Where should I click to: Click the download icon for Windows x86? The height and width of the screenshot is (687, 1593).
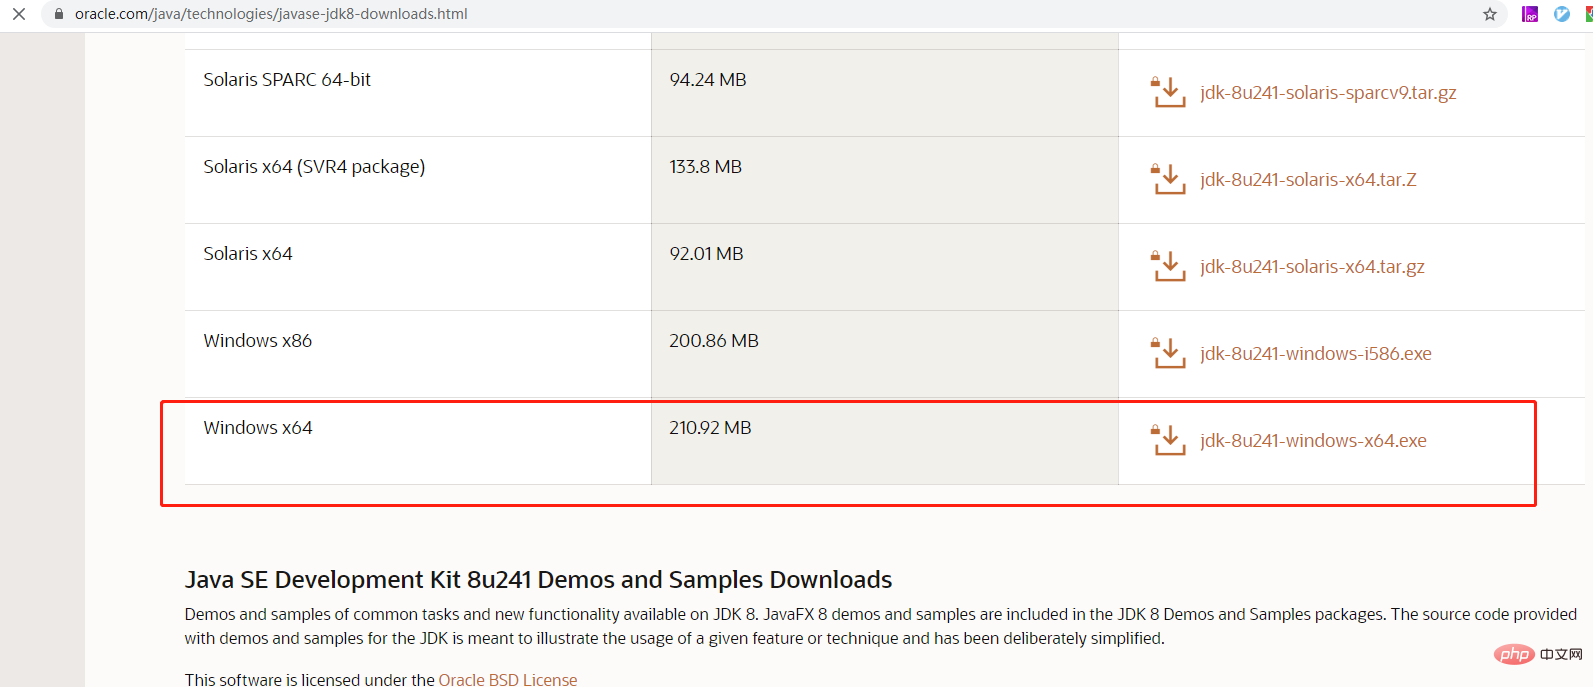1169,353
